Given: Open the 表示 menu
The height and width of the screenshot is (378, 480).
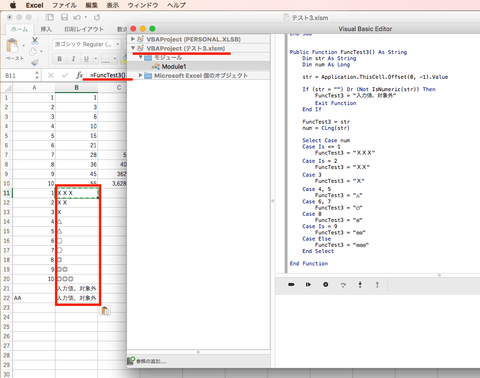Looking at the screenshot, I should 113,5.
